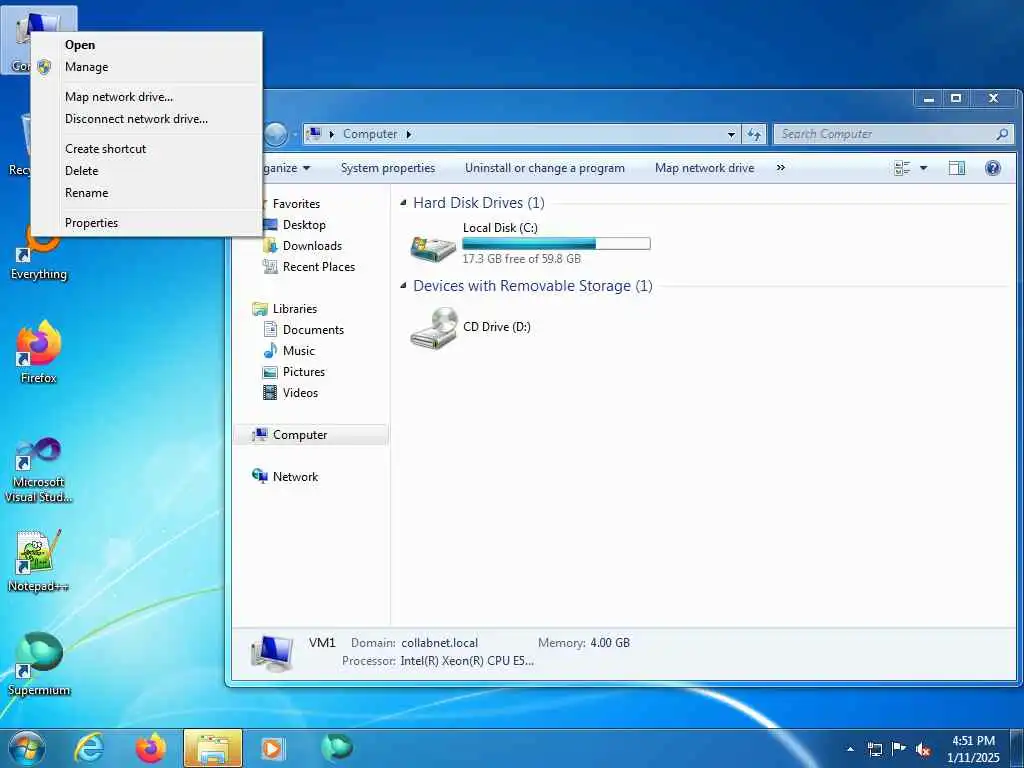Launch Firefox from the taskbar
The image size is (1024, 768).
tap(150, 748)
